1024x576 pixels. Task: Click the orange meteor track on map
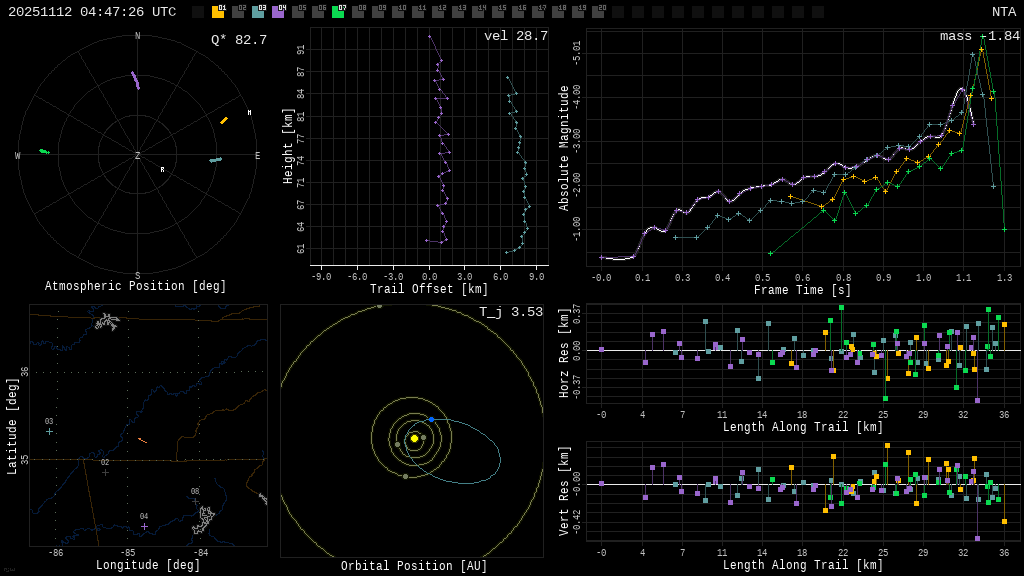pos(142,440)
